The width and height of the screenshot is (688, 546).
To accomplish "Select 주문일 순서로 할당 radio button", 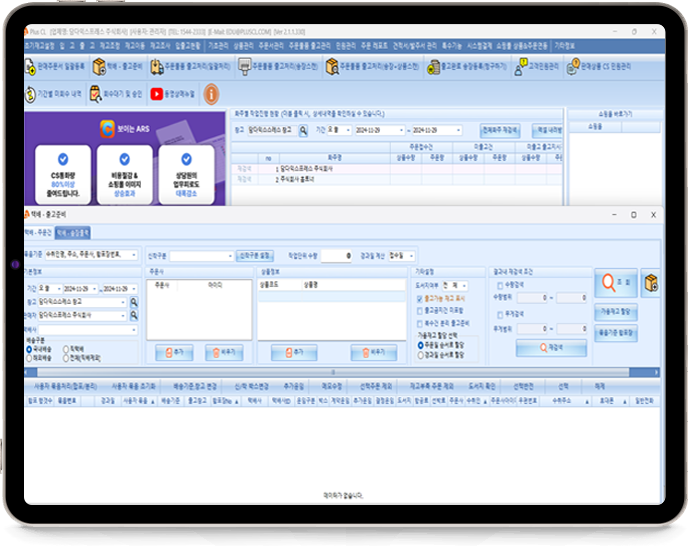I will pyautogui.click(x=420, y=345).
